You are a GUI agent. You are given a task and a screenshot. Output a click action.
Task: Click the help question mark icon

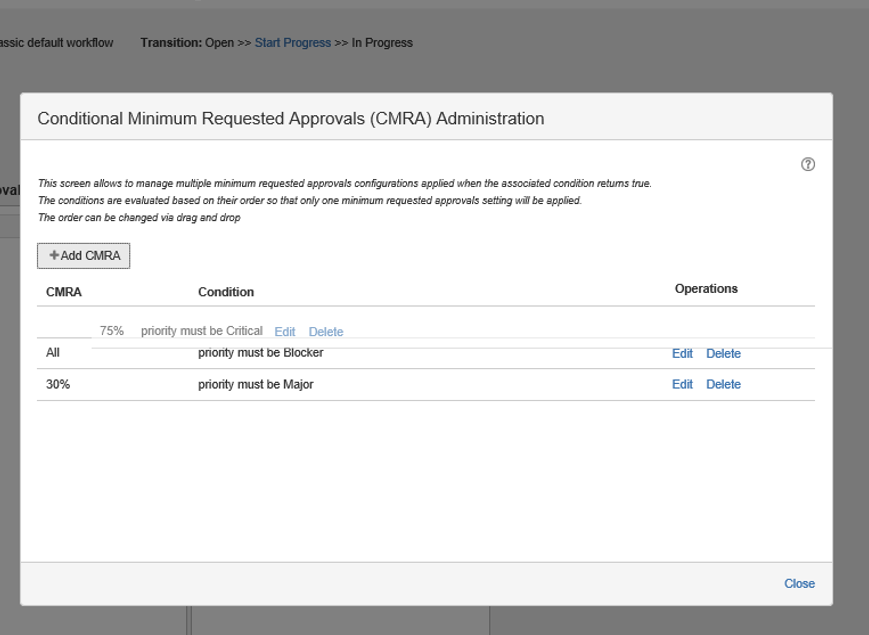click(806, 165)
